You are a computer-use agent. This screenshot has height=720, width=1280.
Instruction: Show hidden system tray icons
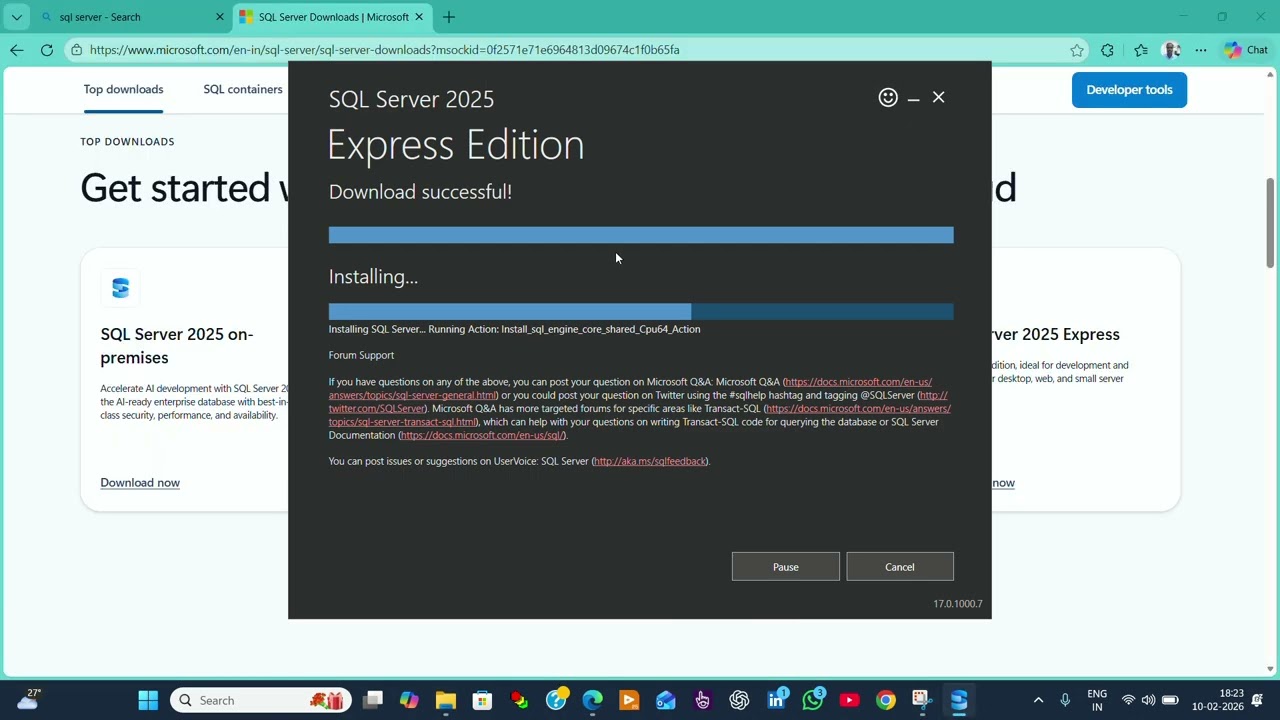[1038, 700]
